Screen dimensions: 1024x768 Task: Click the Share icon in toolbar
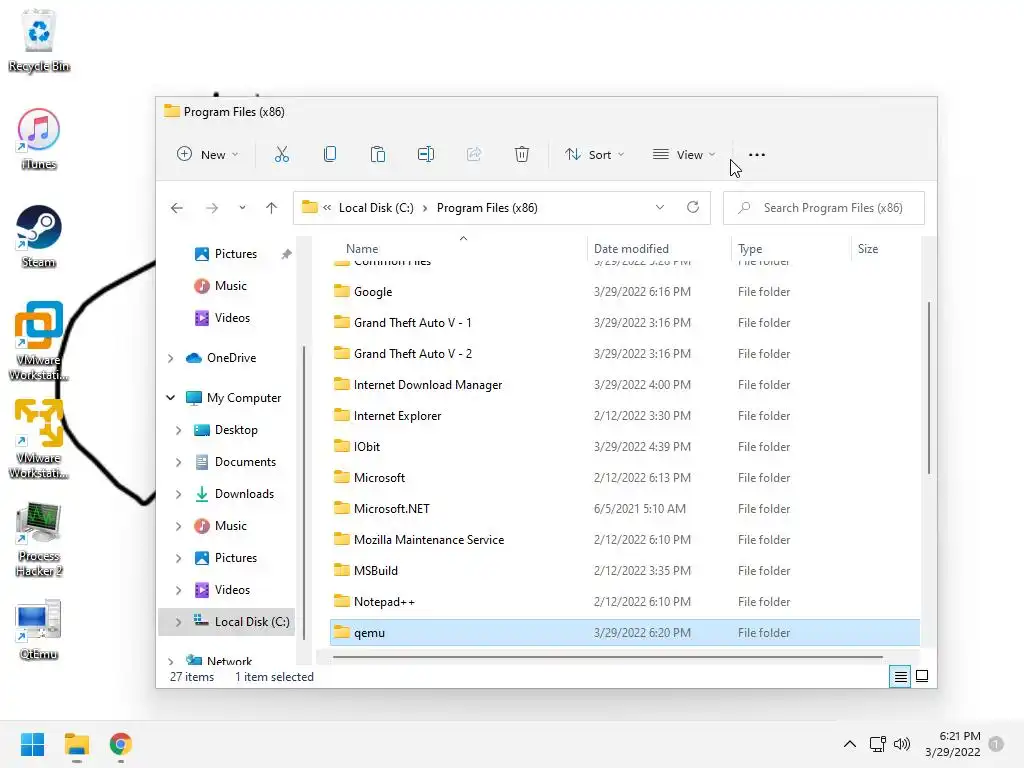click(x=474, y=155)
